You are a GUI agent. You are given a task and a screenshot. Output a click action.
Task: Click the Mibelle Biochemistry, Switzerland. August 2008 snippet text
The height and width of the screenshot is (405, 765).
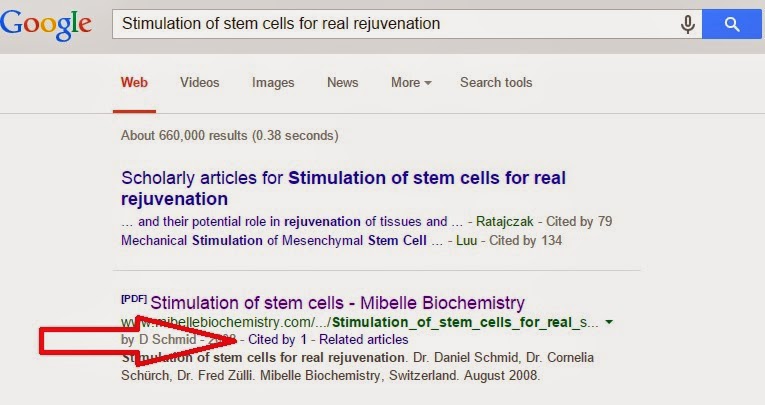[x=400, y=376]
